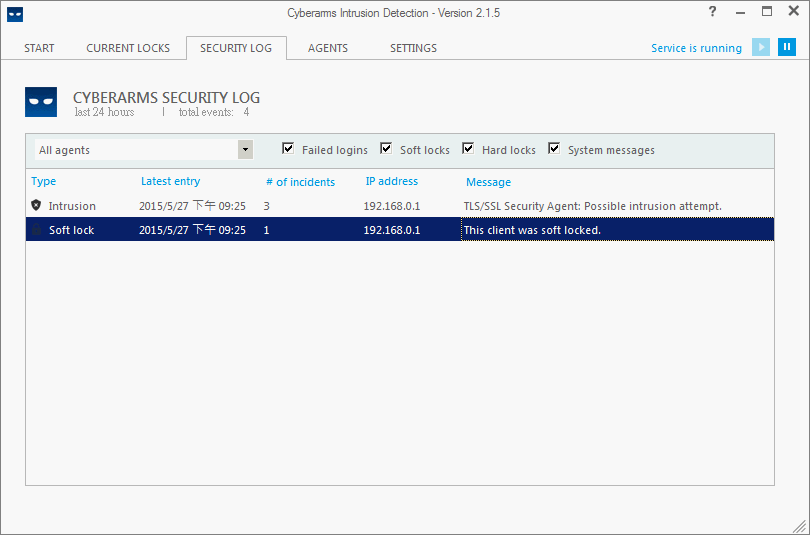Switch to the START tab

pos(39,48)
